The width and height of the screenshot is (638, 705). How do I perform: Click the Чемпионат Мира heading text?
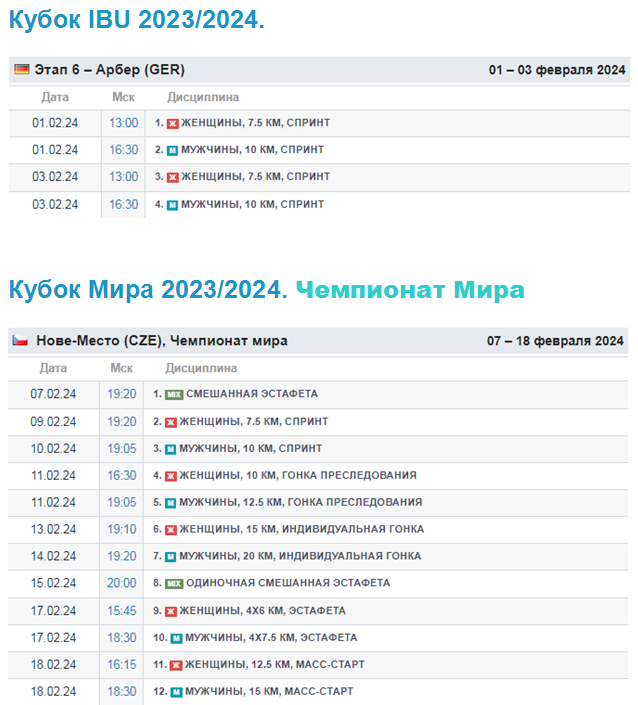410,290
